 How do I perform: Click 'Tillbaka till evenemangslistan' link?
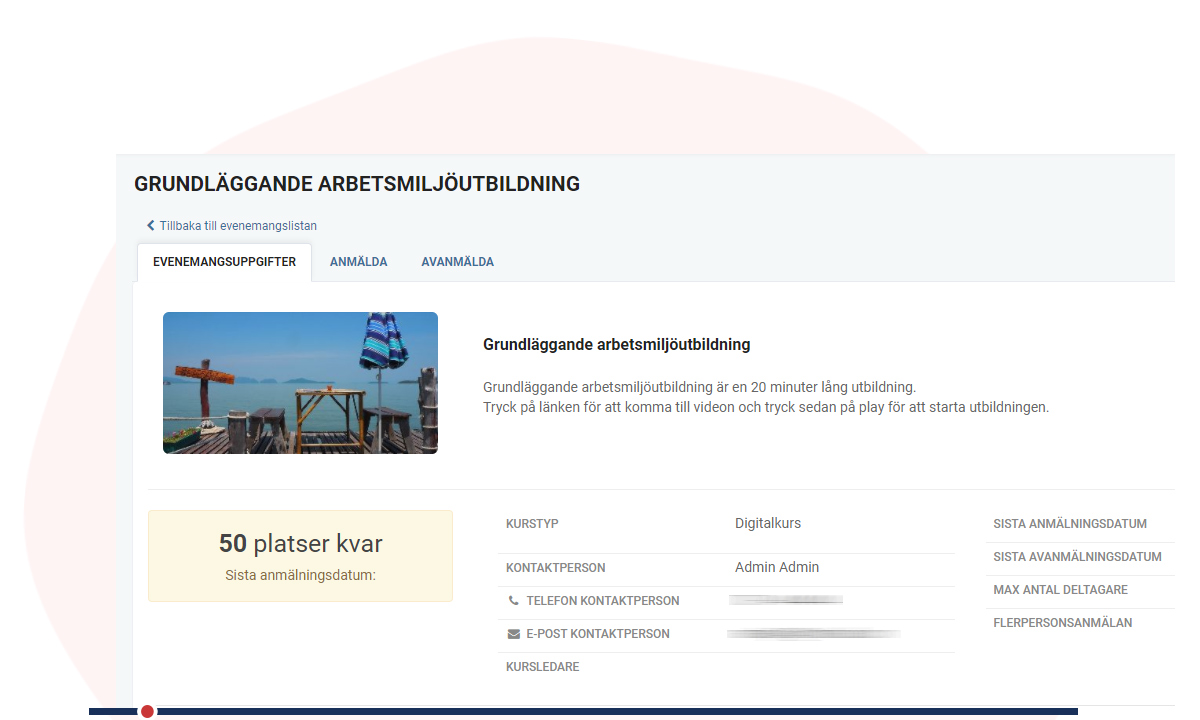coord(237,225)
